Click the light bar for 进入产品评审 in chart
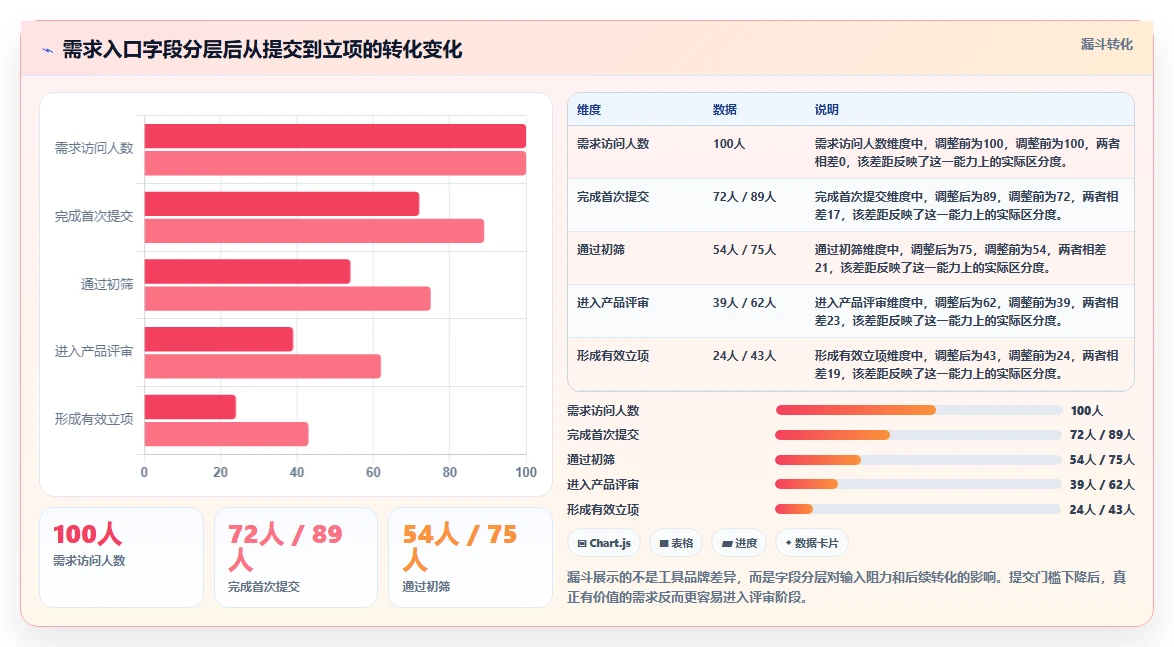This screenshot has height=647, width=1174. pos(263,366)
